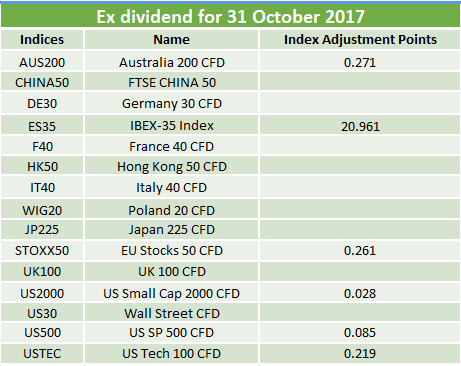Screen dimensions: 461x366
Task: Click the USTEC index cell
Action: point(42,353)
